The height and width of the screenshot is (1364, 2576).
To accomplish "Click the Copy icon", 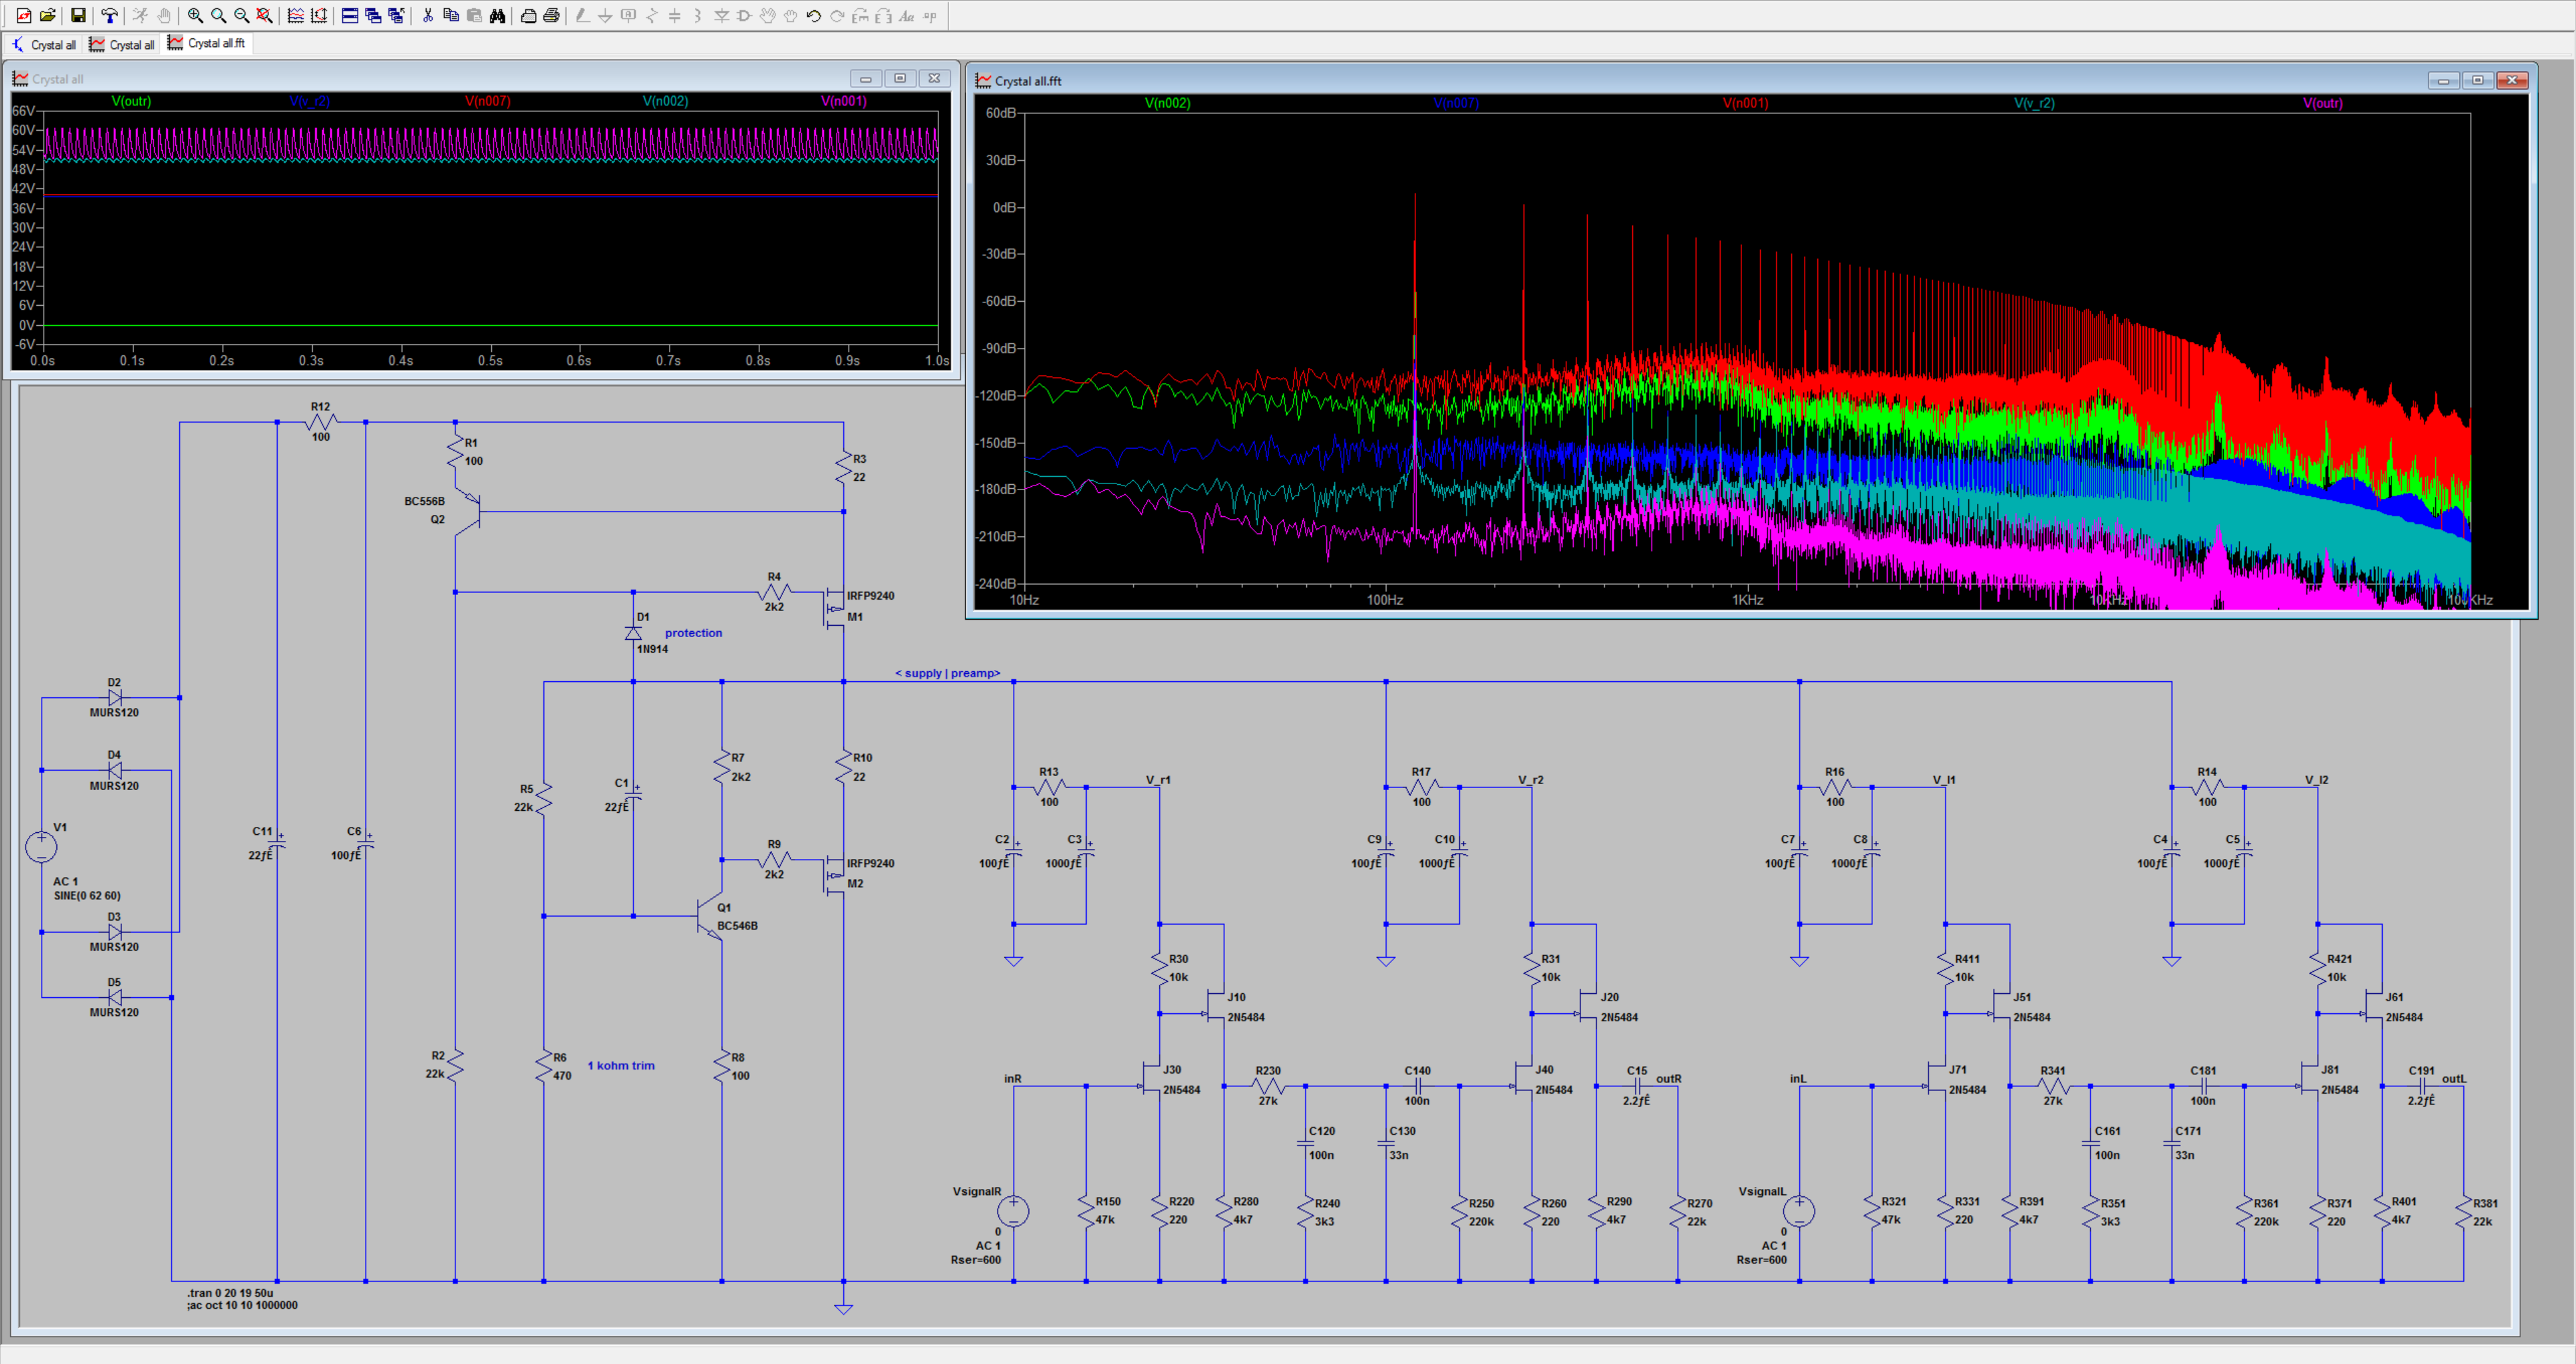I will (451, 15).
